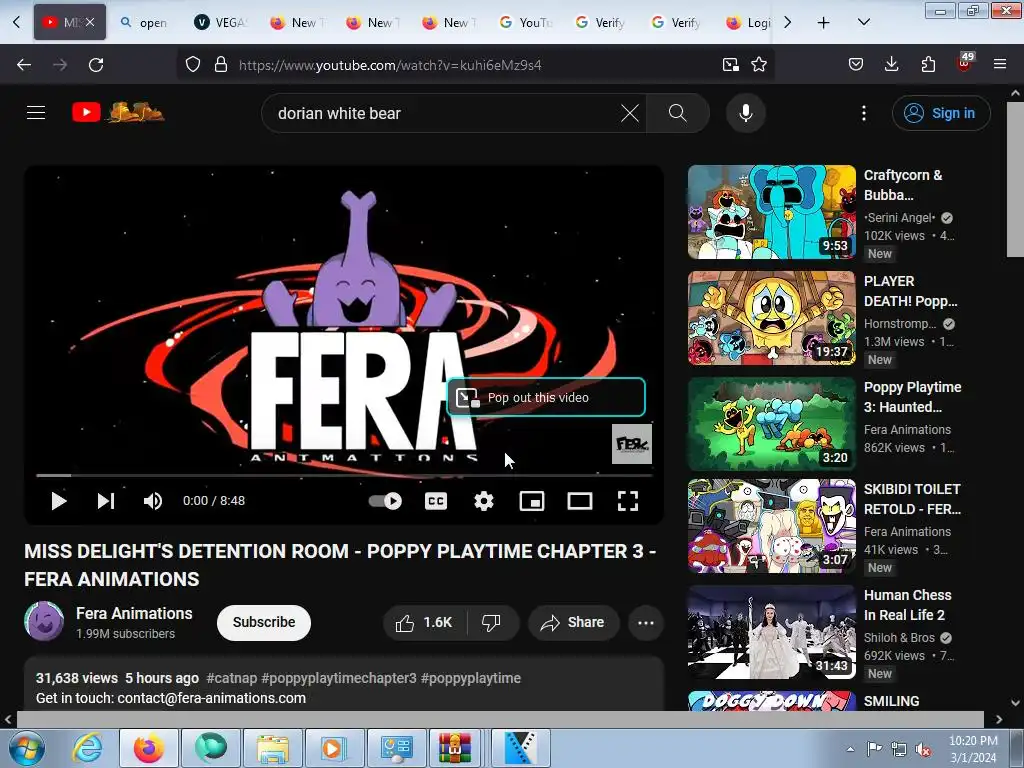Viewport: 1024px width, 768px height.
Task: Switch to theater mode icon
Action: pos(580,501)
